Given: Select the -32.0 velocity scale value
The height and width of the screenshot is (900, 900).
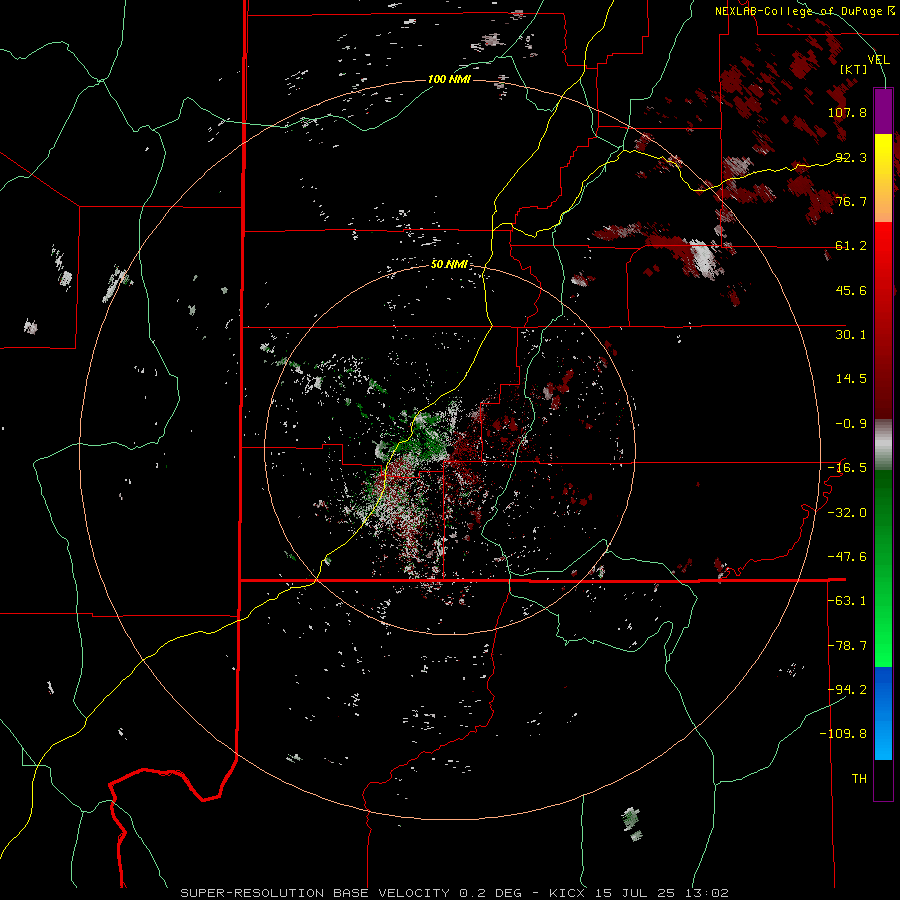Looking at the screenshot, I should 847,513.
